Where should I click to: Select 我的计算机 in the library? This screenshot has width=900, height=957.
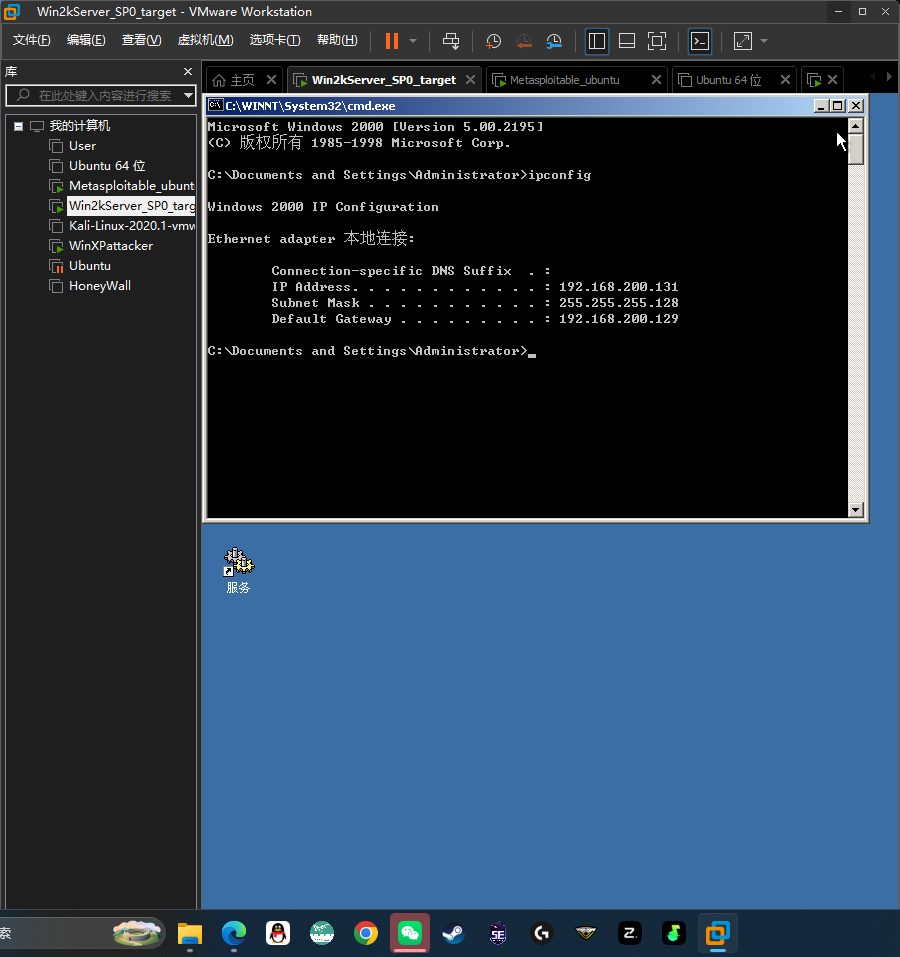point(79,126)
